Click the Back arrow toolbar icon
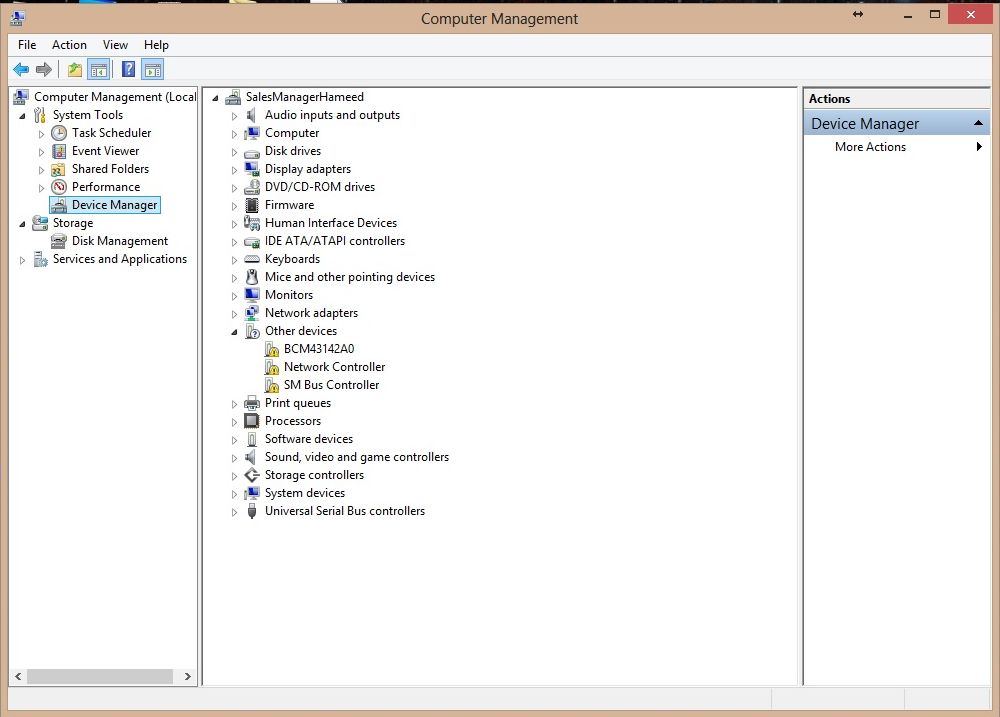The width and height of the screenshot is (1000, 717). point(20,69)
